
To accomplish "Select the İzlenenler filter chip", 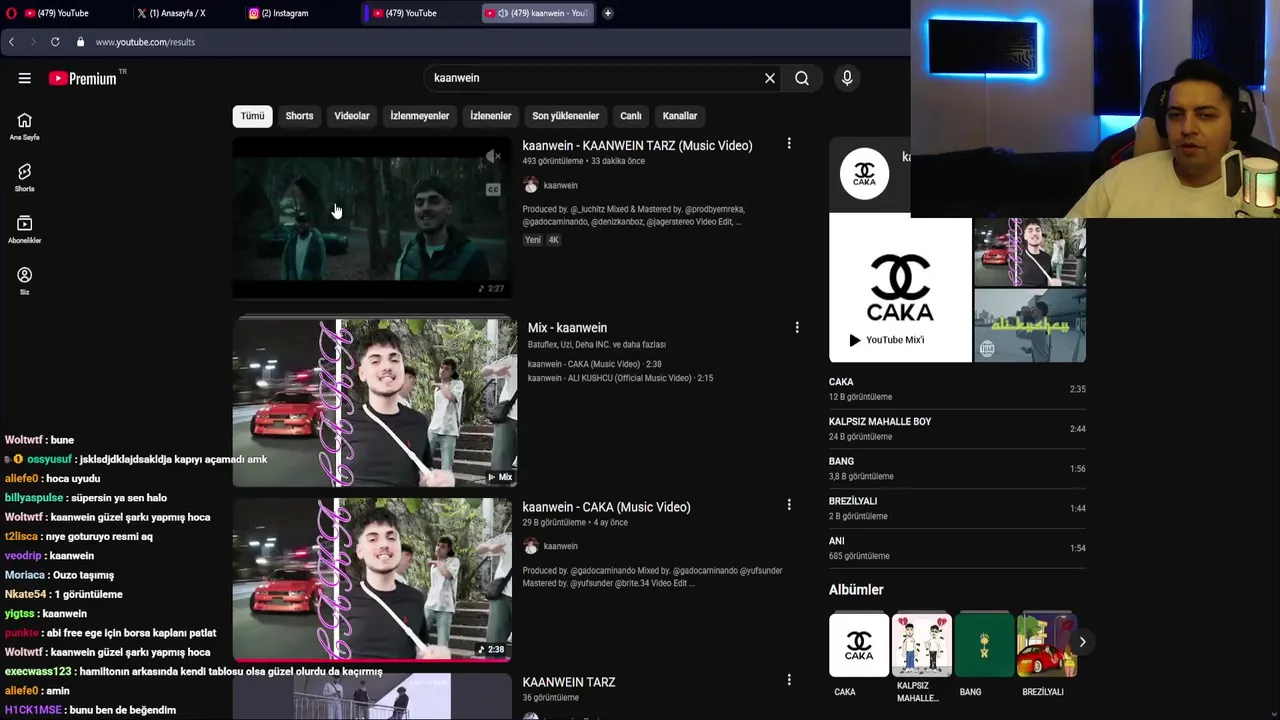I will coord(490,116).
